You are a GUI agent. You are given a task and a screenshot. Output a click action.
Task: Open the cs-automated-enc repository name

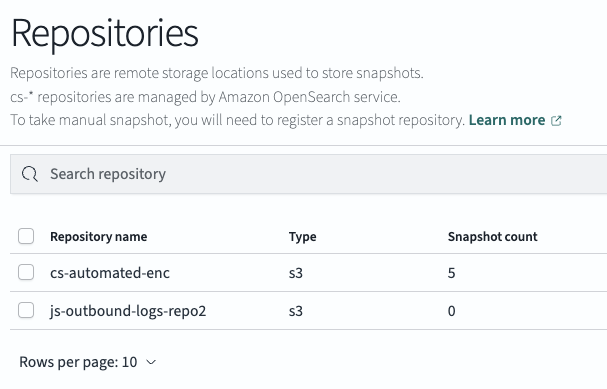click(110, 273)
